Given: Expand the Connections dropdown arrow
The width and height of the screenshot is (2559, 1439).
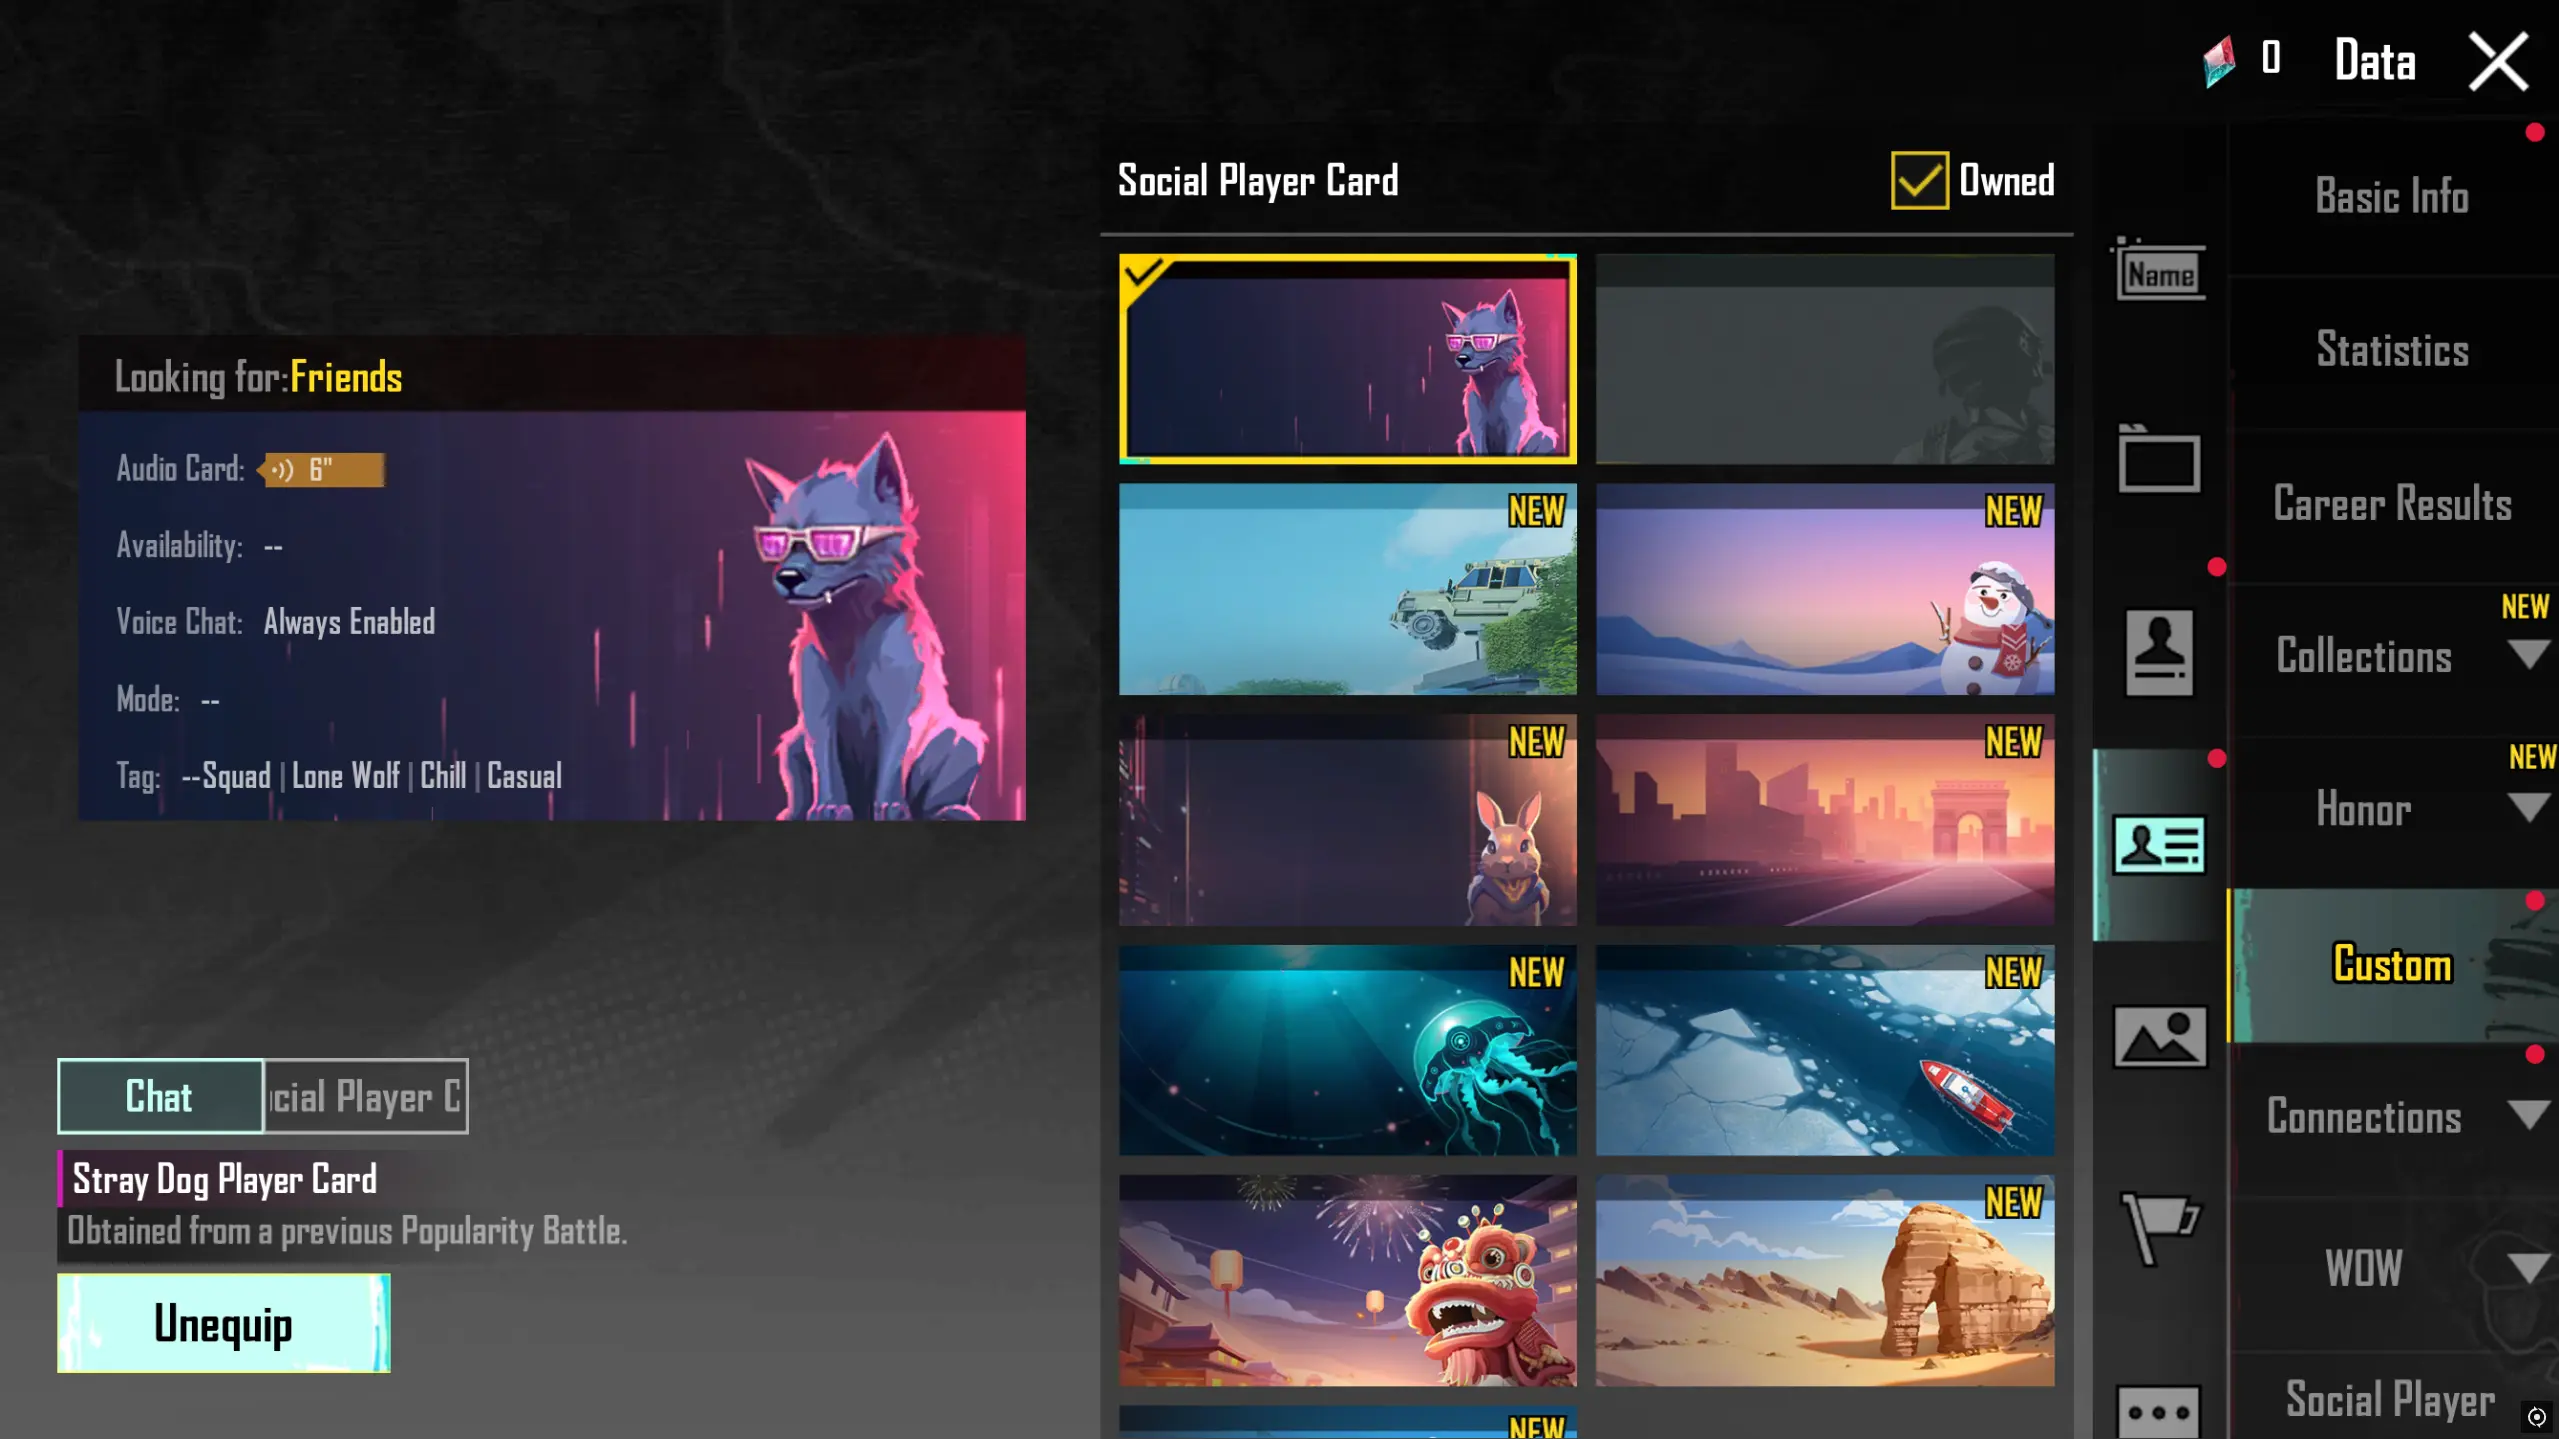Looking at the screenshot, I should [x=2528, y=1114].
